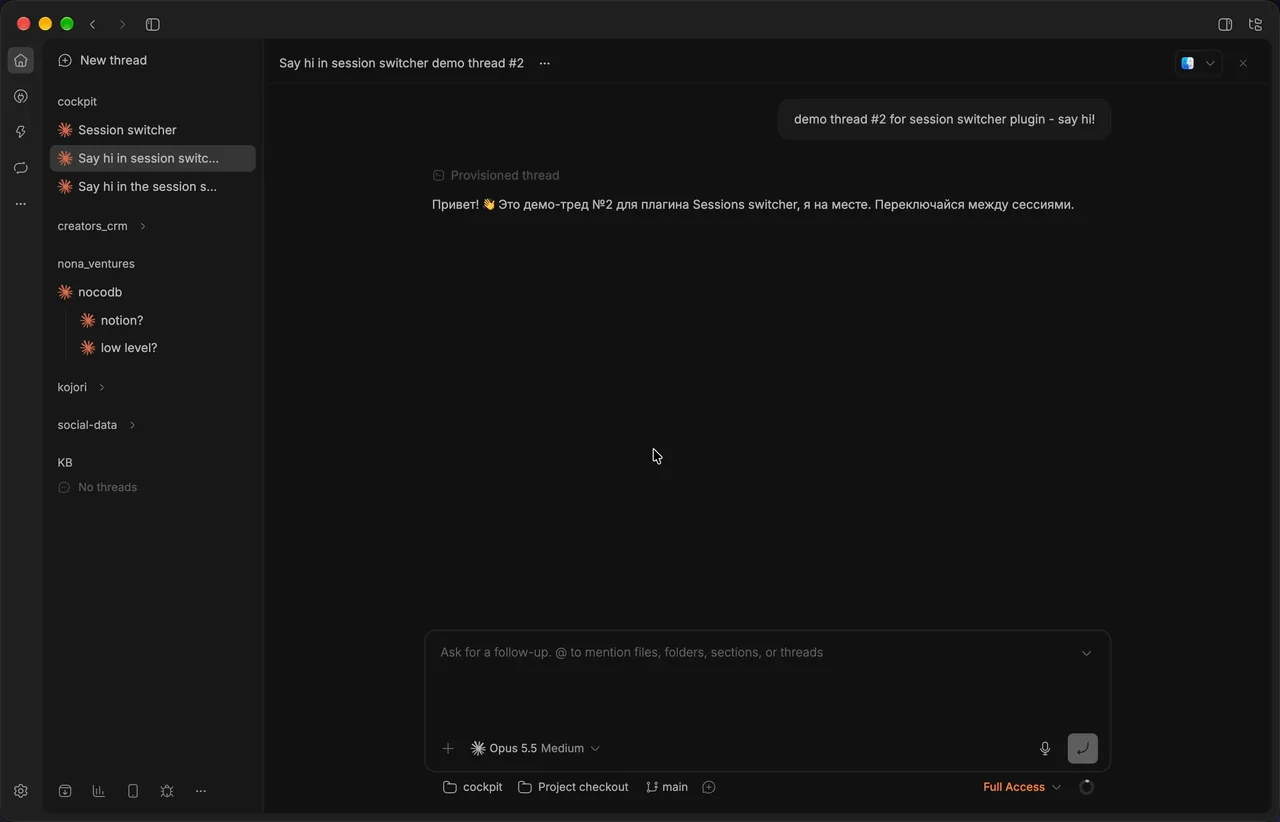
Task: Start dictation with the microphone icon
Action: click(x=1045, y=748)
